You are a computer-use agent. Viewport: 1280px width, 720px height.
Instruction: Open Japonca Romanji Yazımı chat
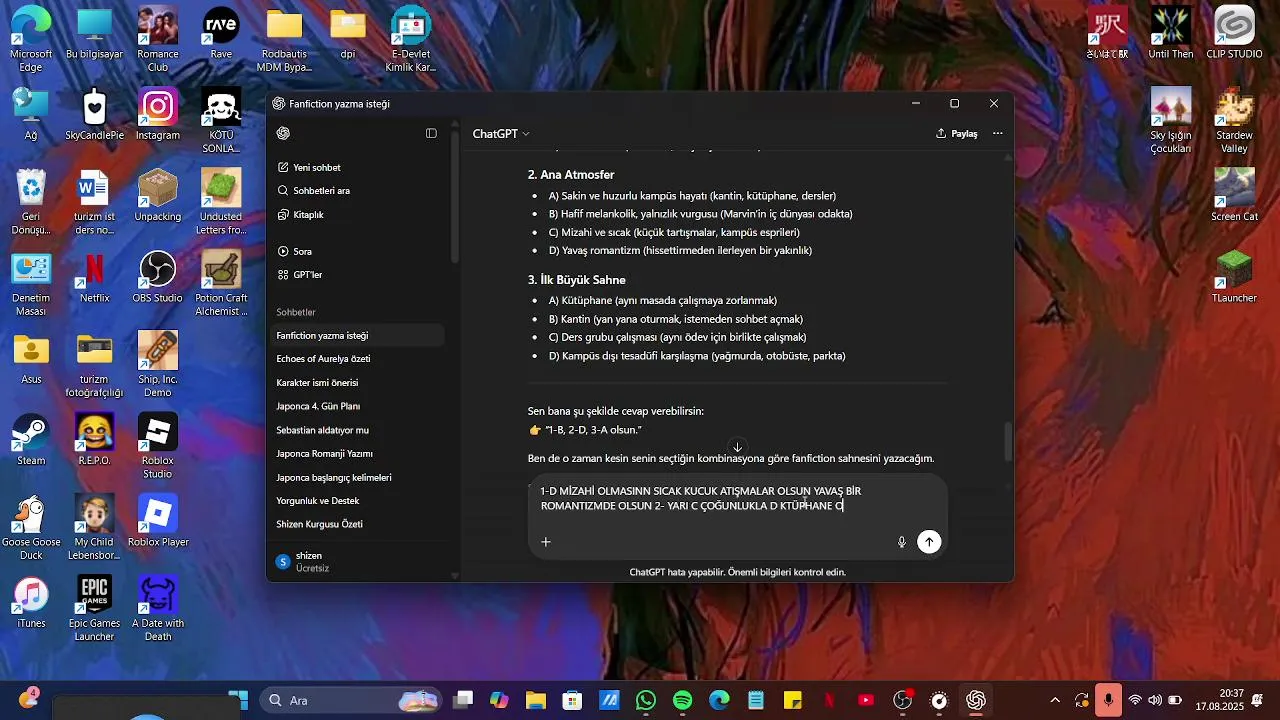[x=358, y=453]
